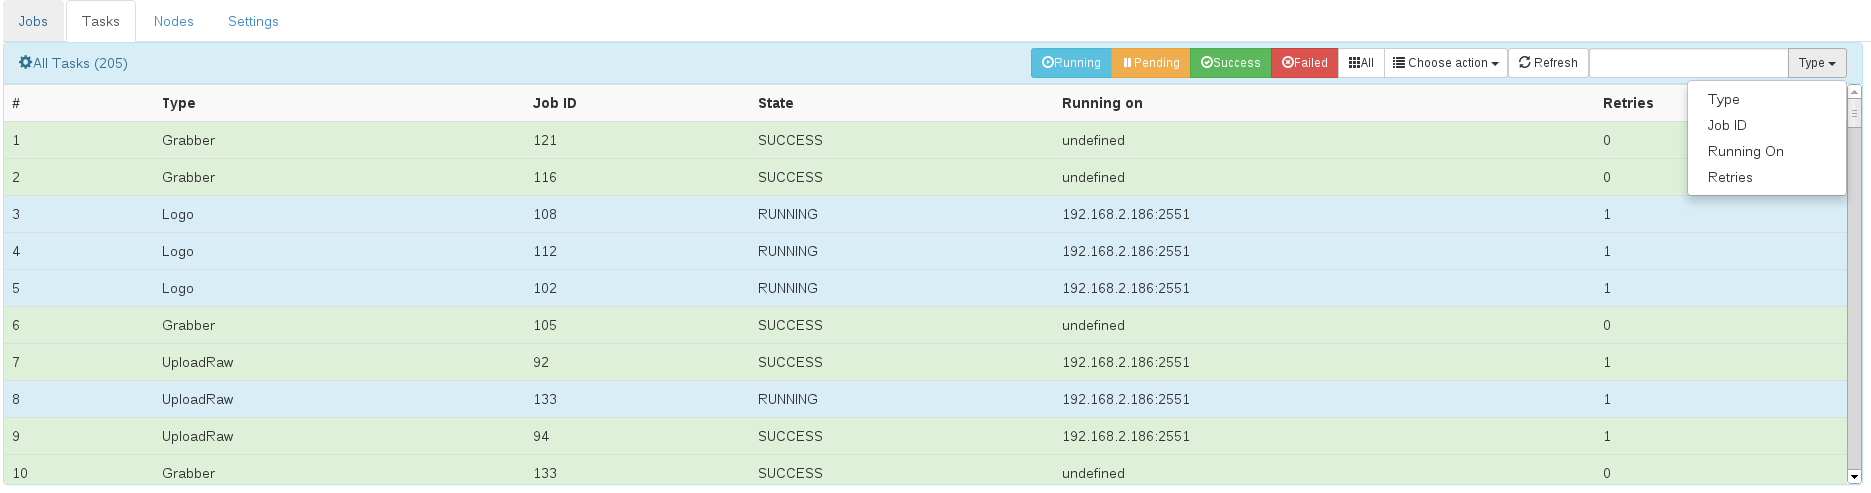Sort by the State column header
This screenshot has height=493, width=1871.
(x=775, y=103)
